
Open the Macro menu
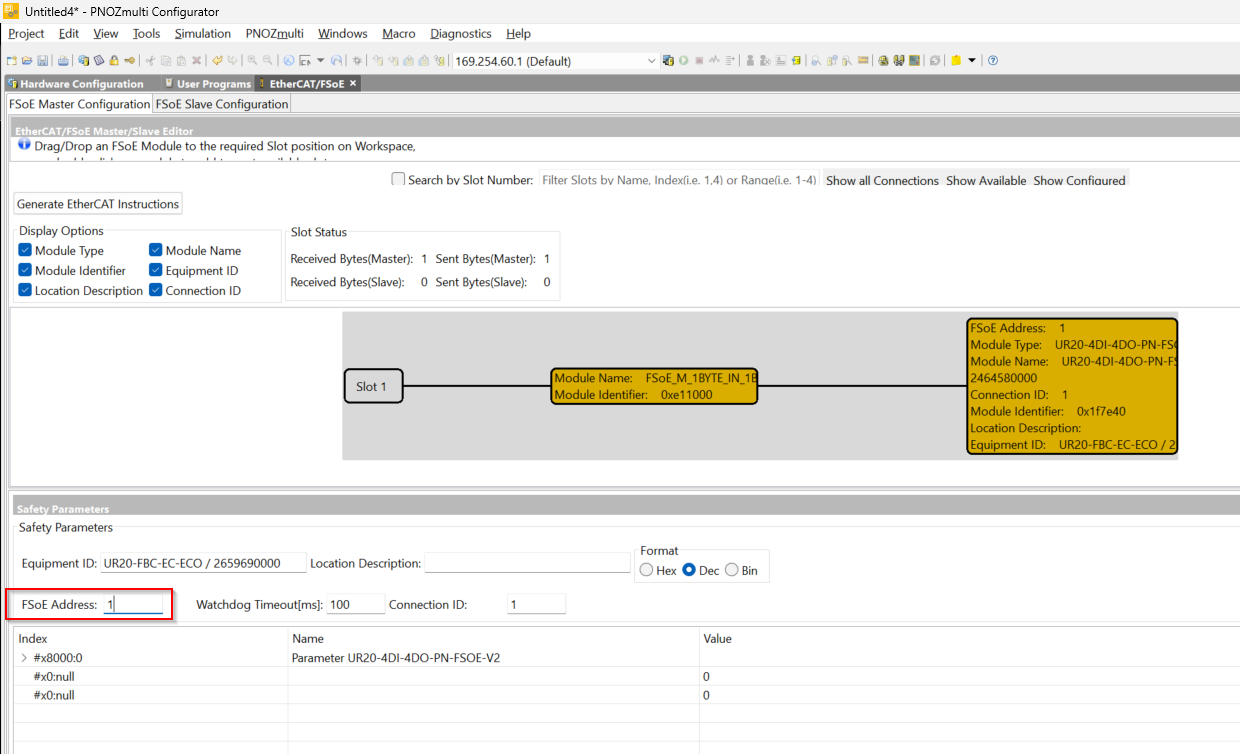399,33
